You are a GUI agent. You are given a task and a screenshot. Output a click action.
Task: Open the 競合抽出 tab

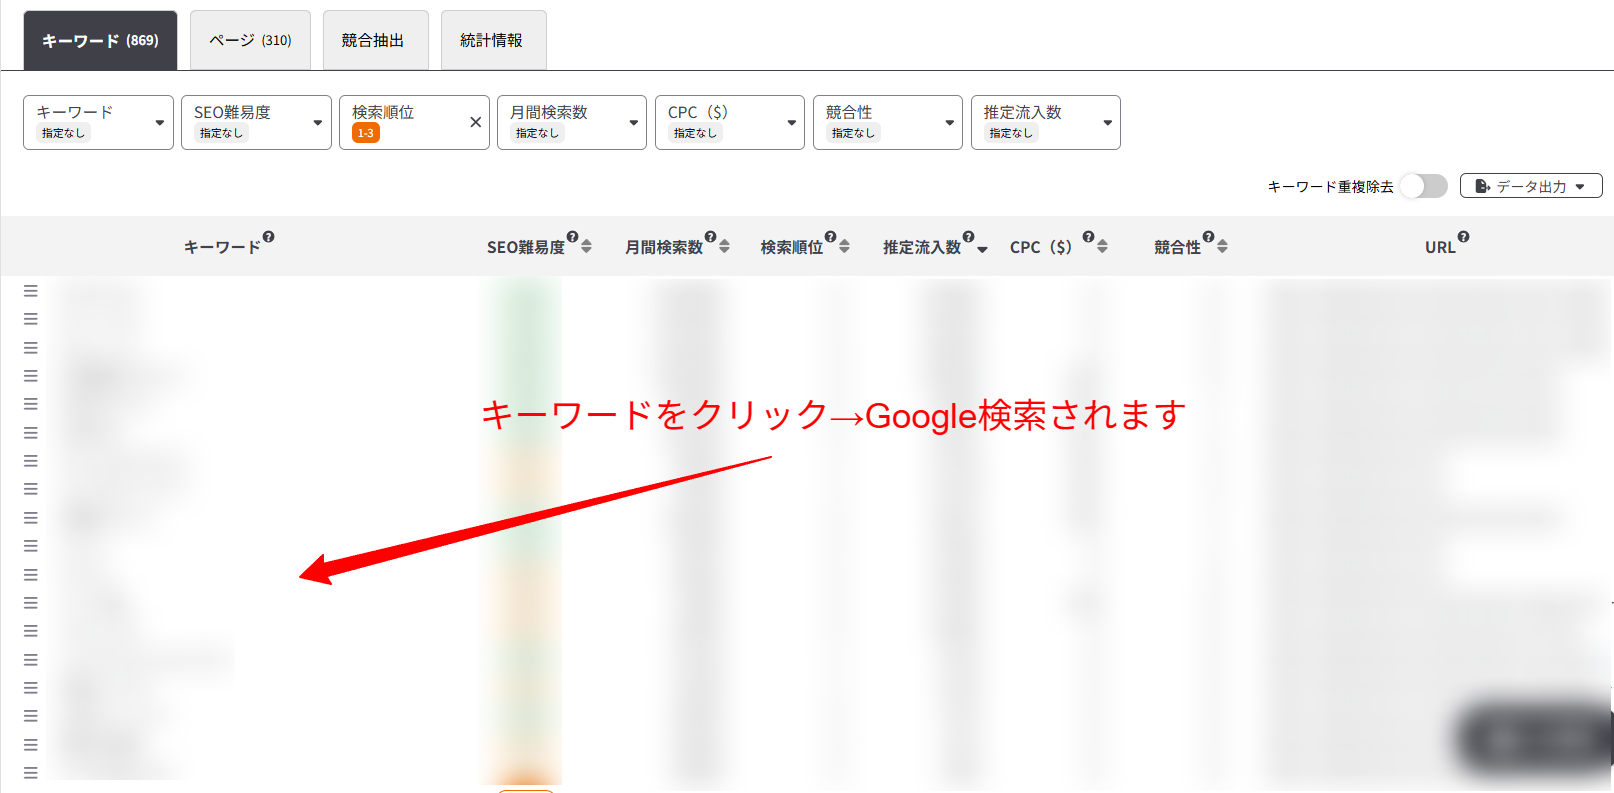coord(375,40)
